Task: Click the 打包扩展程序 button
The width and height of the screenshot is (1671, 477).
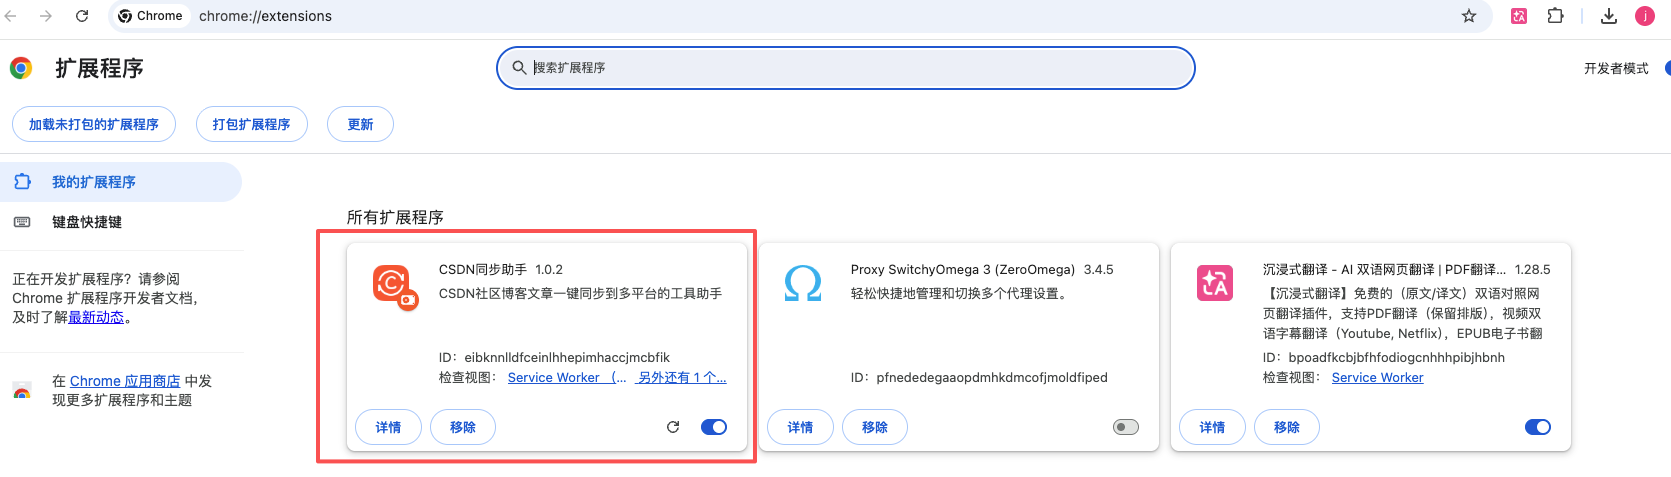Action: (251, 125)
